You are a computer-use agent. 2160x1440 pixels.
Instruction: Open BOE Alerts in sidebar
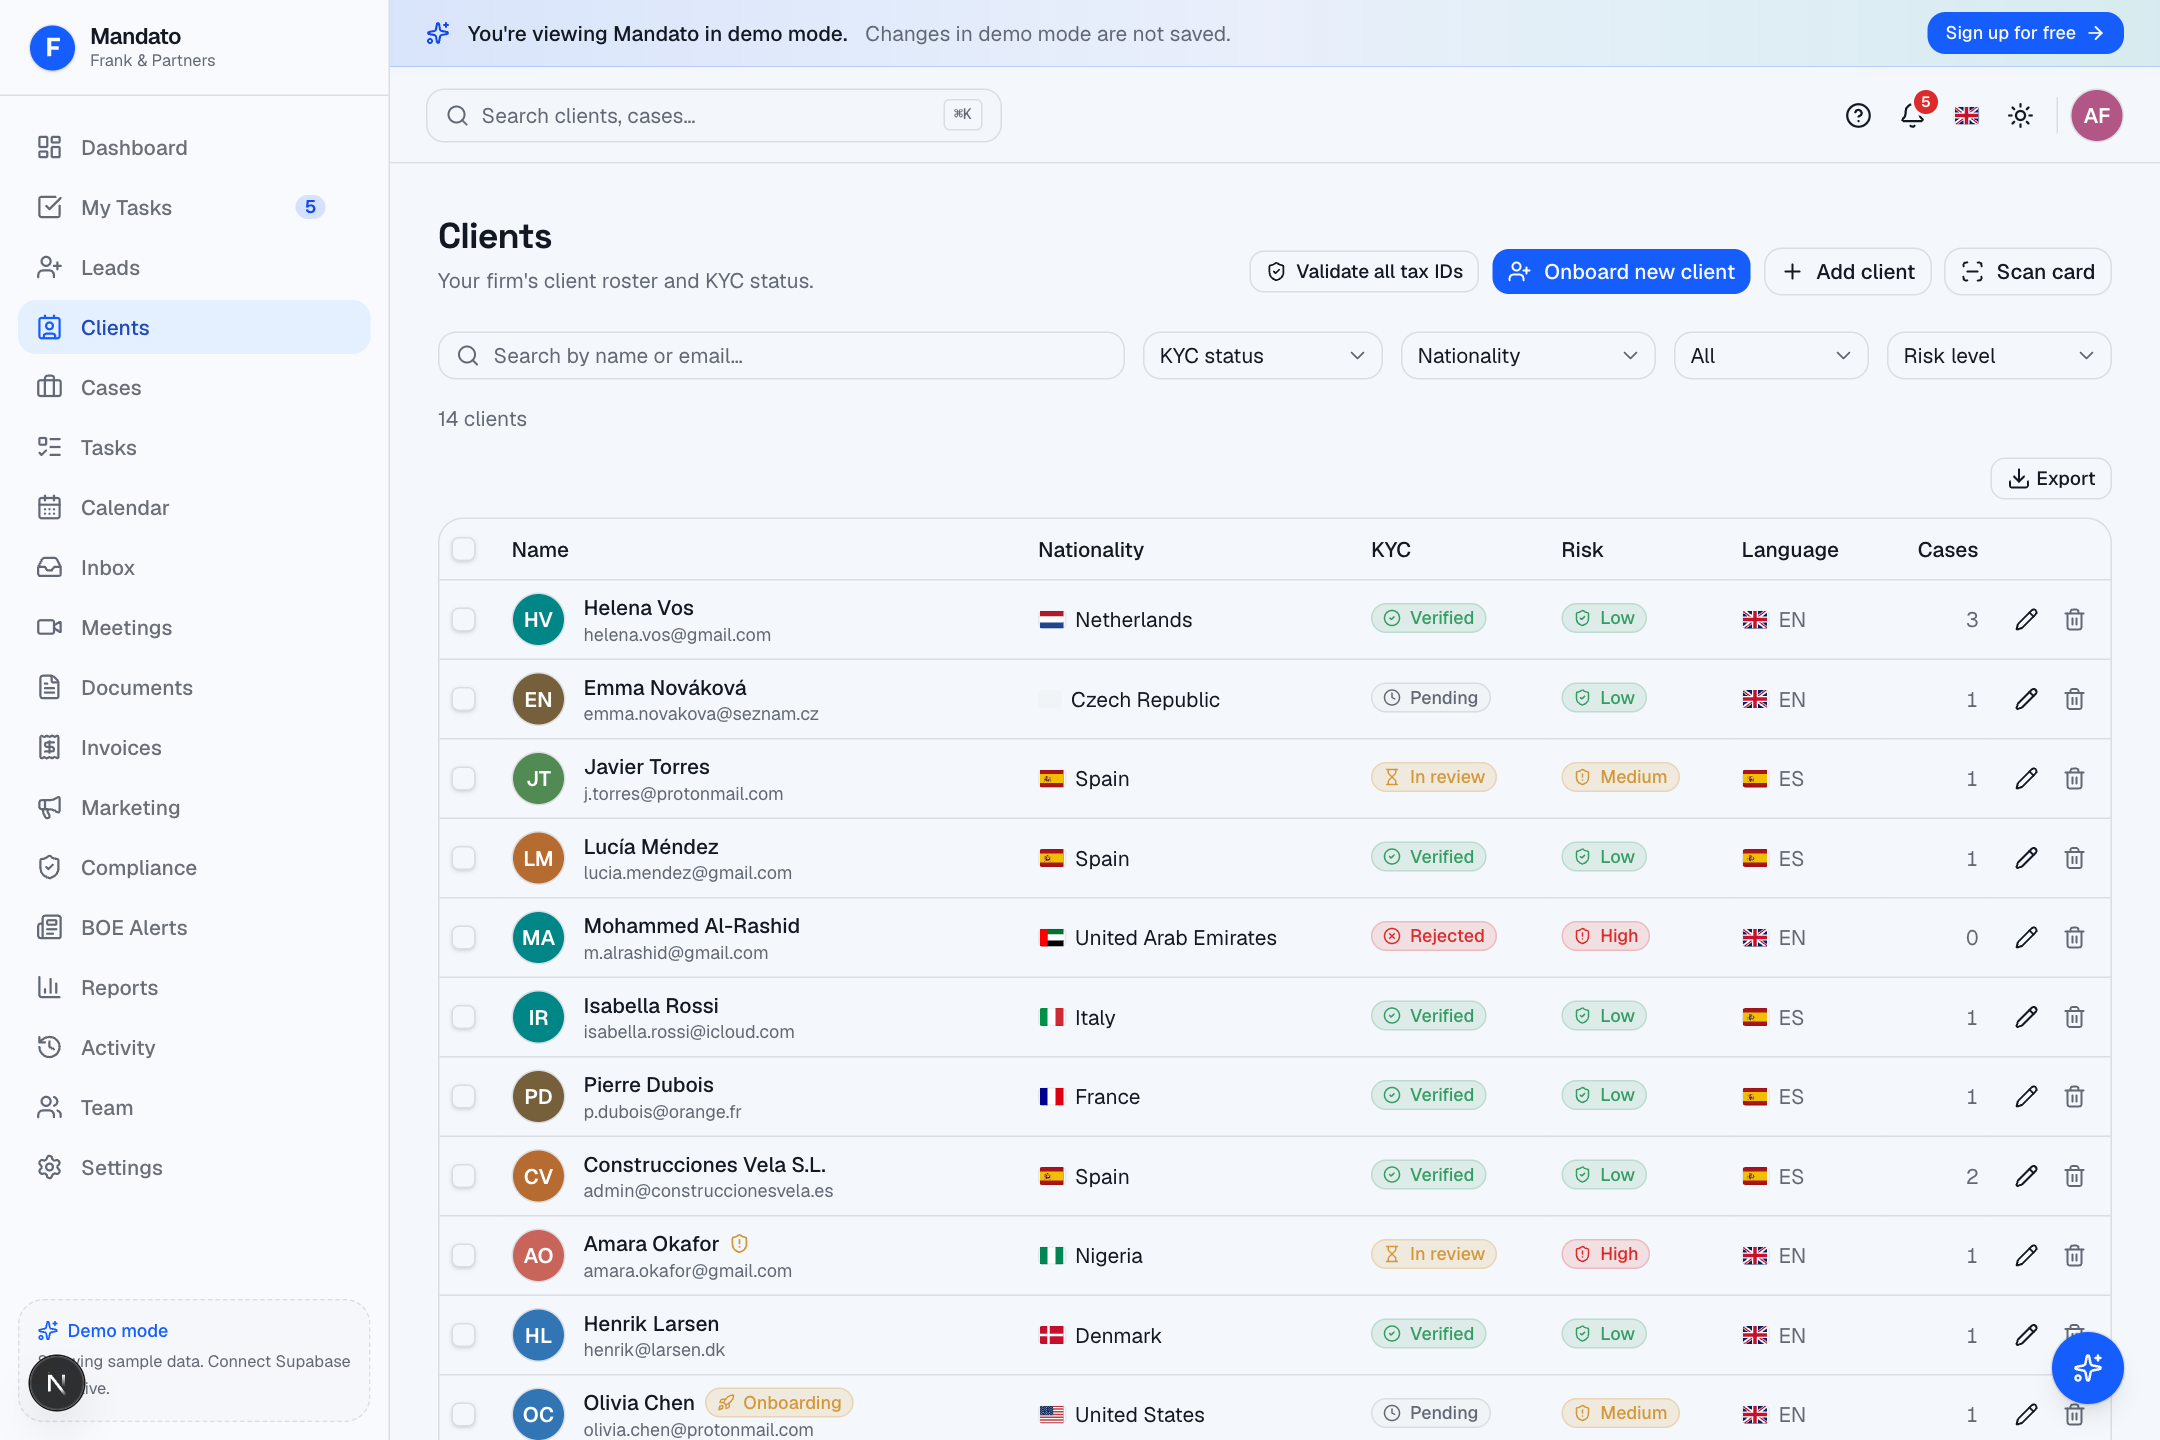(194, 927)
